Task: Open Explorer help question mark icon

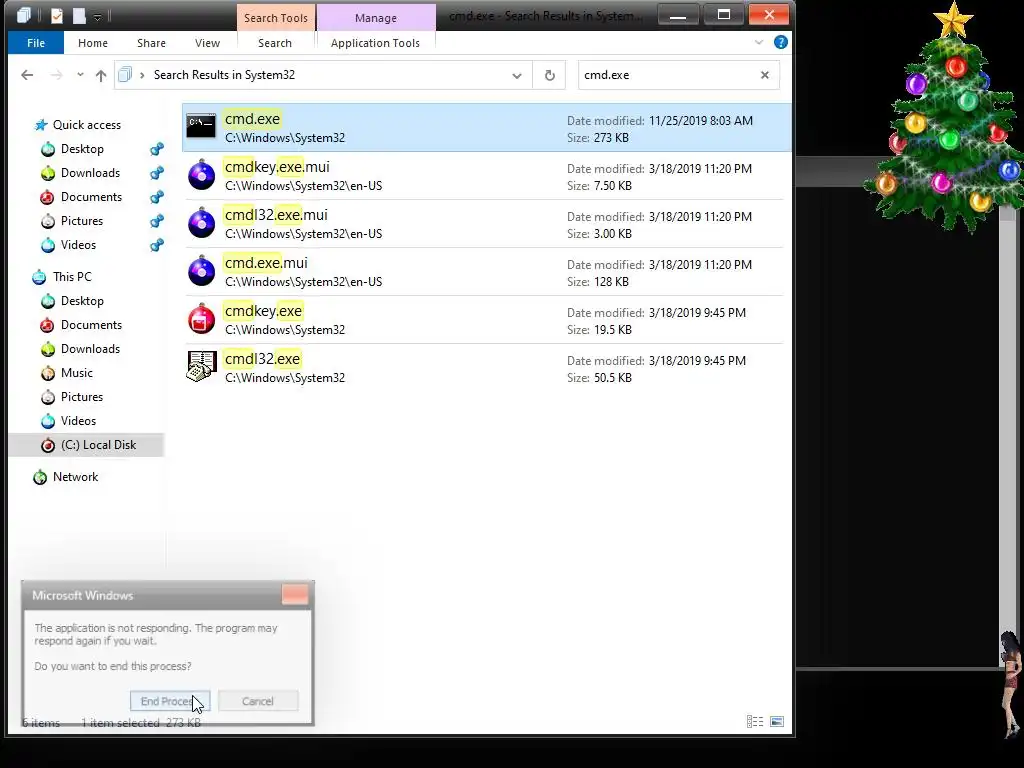Action: [x=780, y=42]
